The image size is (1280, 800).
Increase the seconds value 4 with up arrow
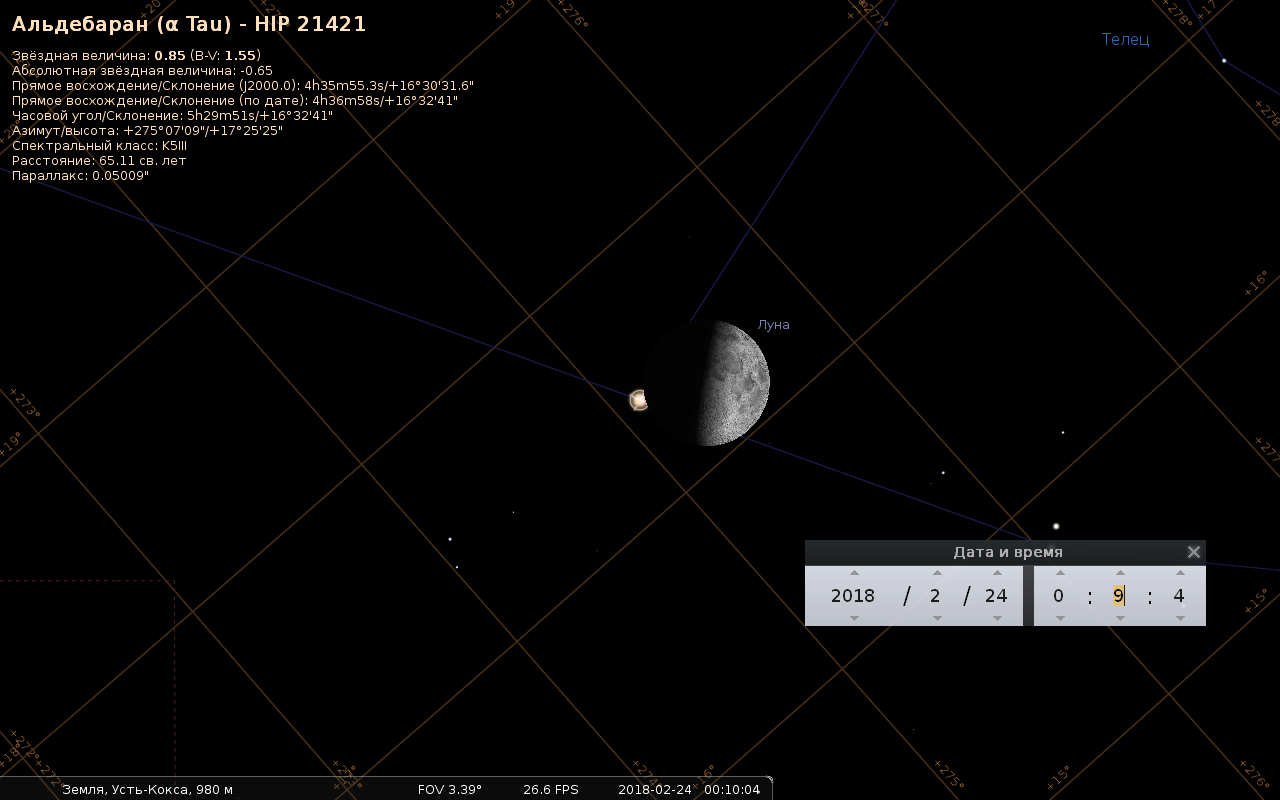point(1180,573)
